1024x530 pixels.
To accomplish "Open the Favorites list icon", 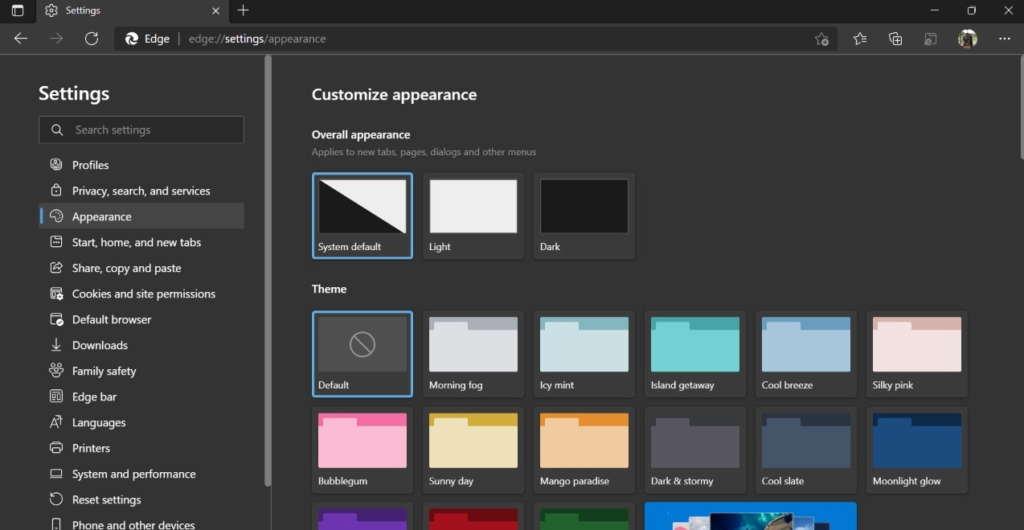I will click(x=860, y=39).
